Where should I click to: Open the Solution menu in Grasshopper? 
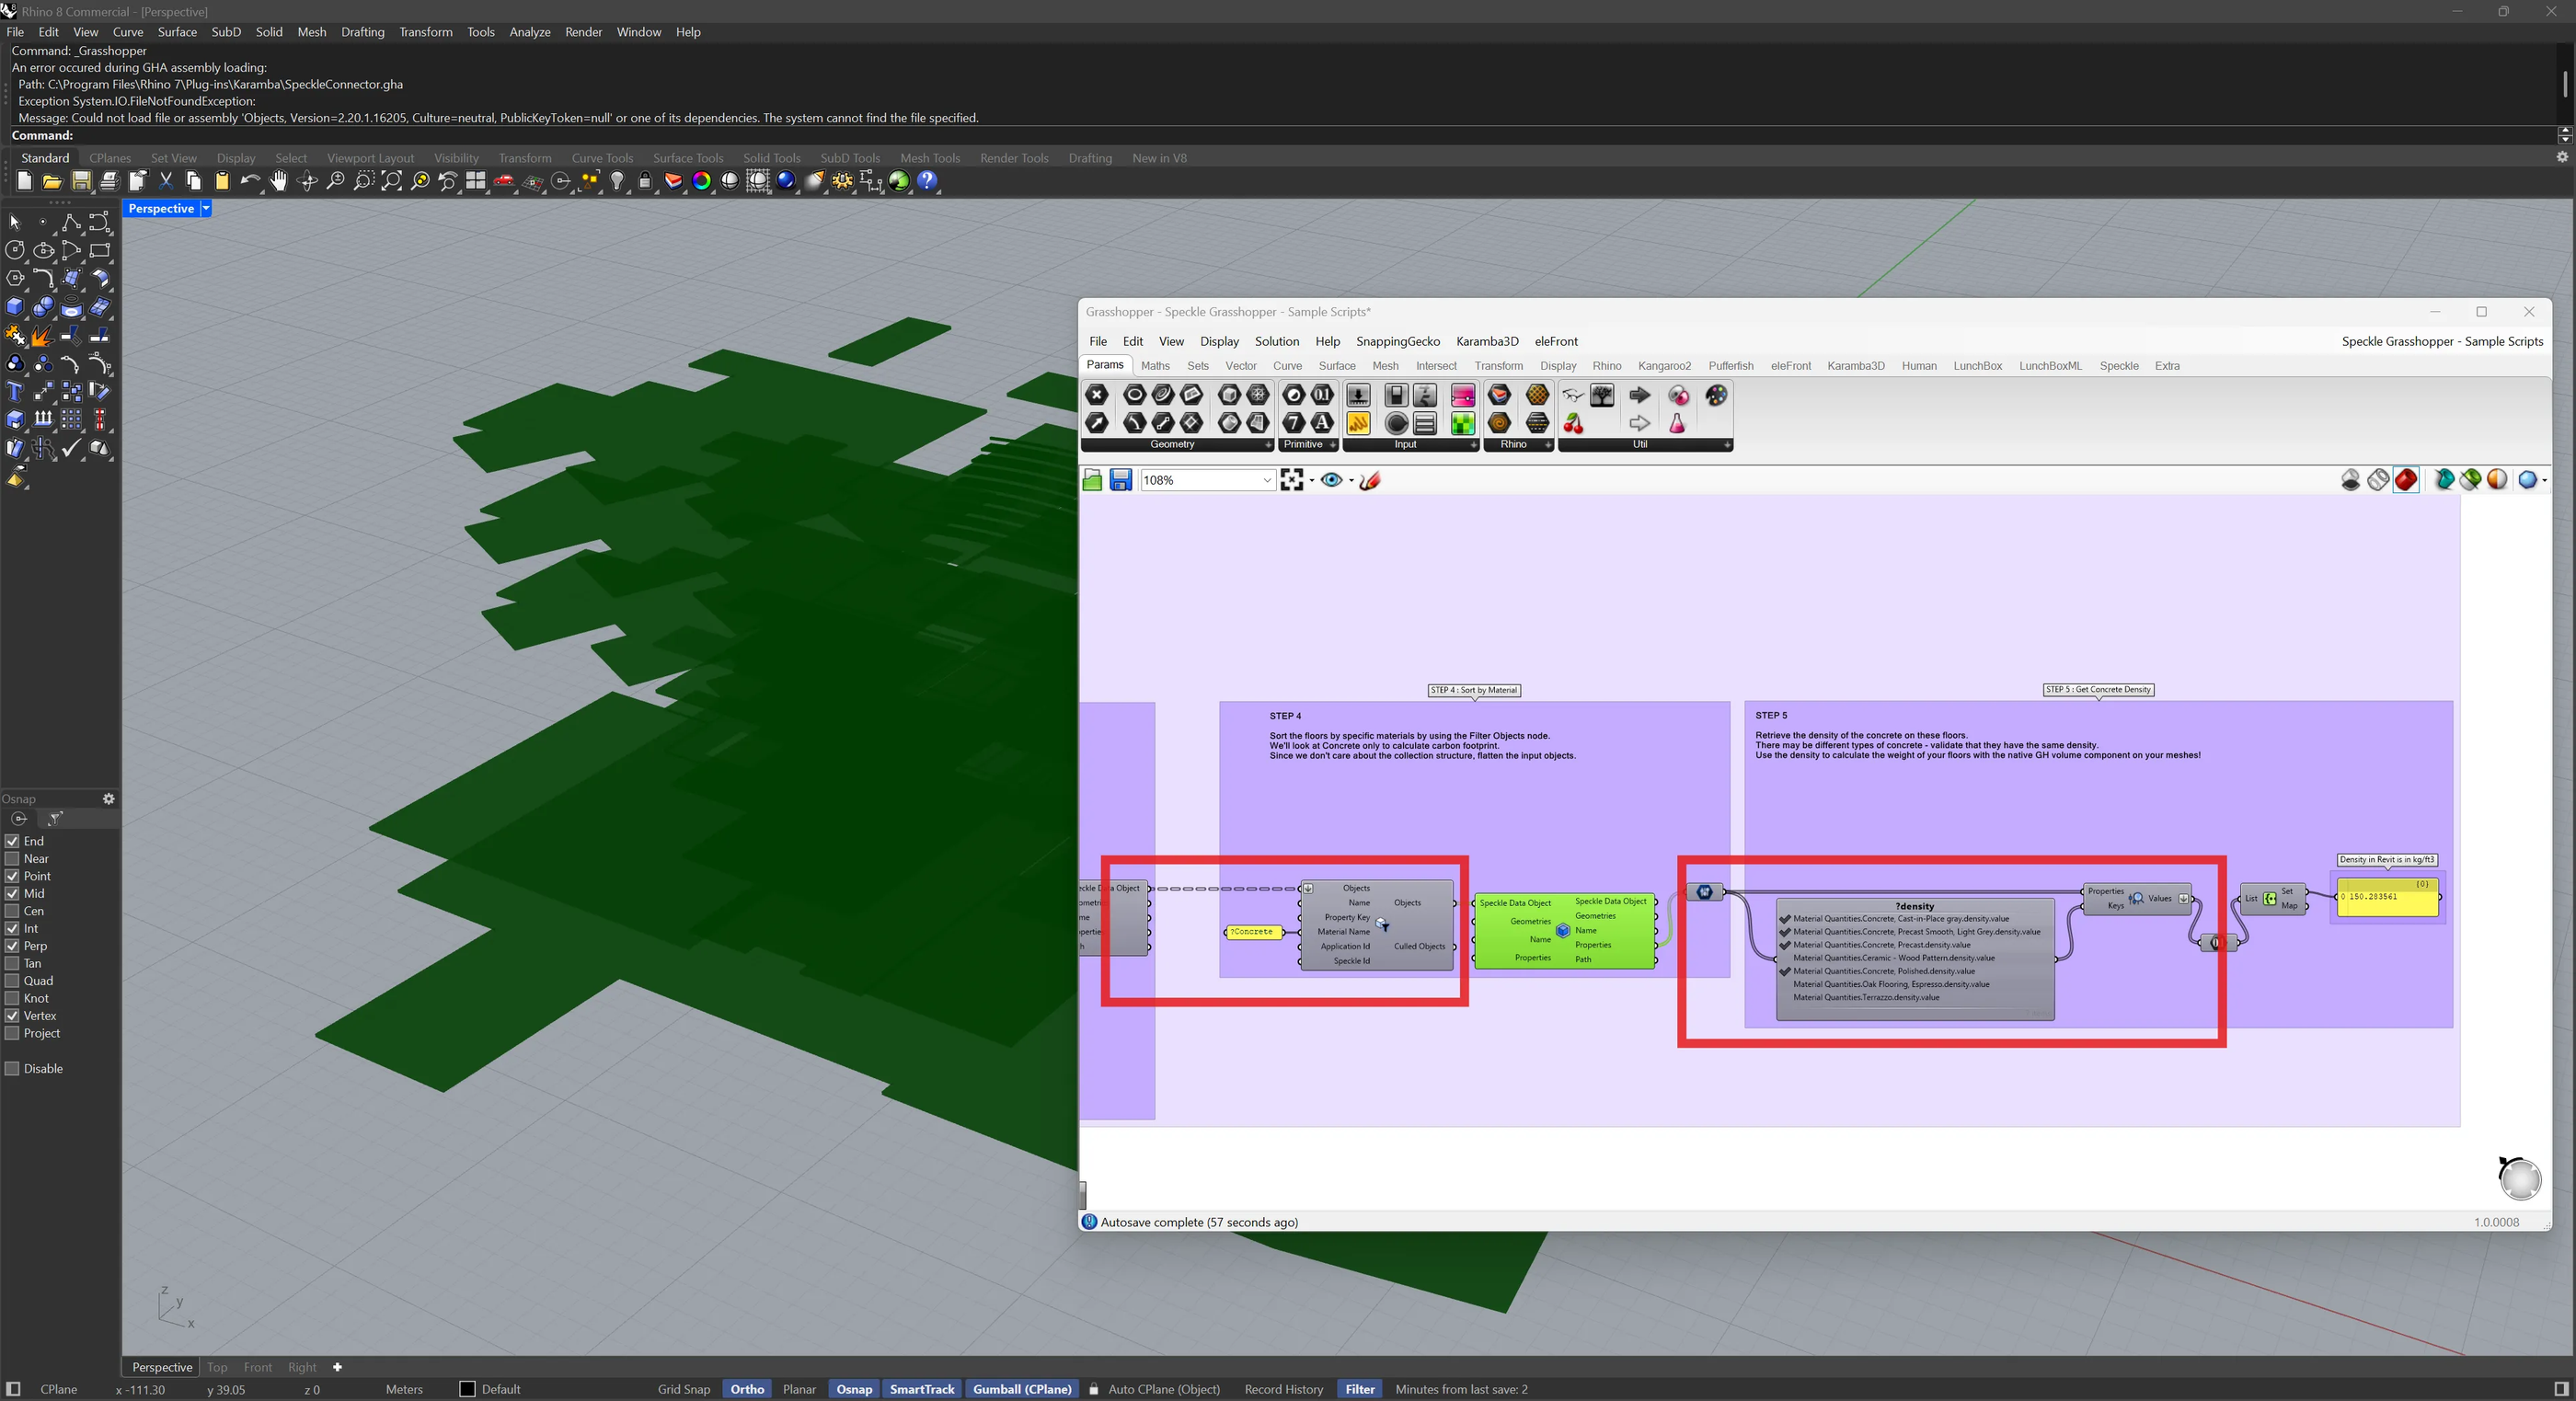click(x=1277, y=341)
